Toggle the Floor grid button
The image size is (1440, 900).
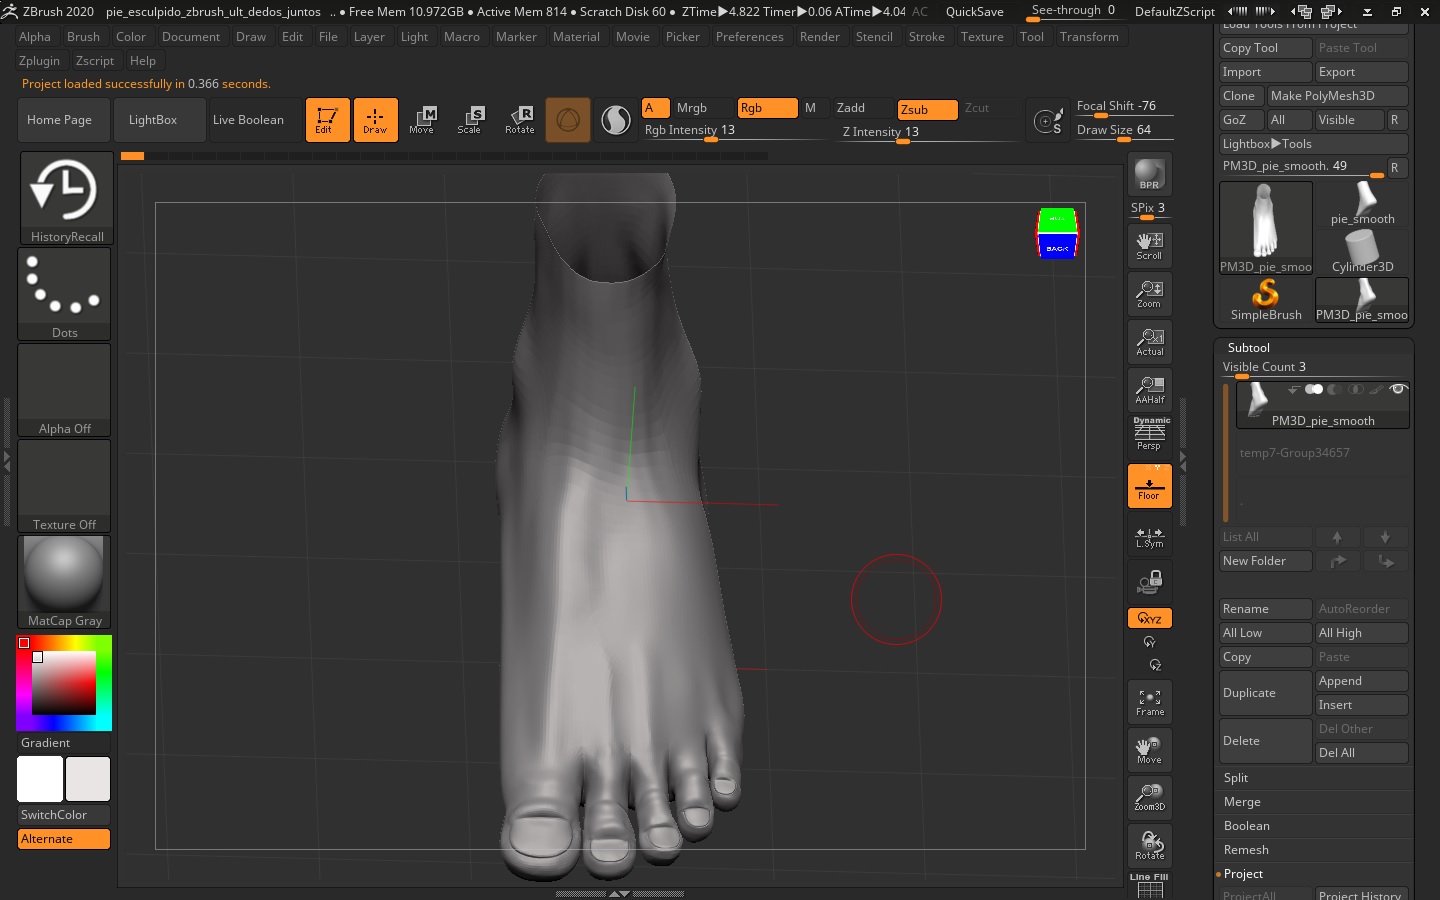point(1149,486)
